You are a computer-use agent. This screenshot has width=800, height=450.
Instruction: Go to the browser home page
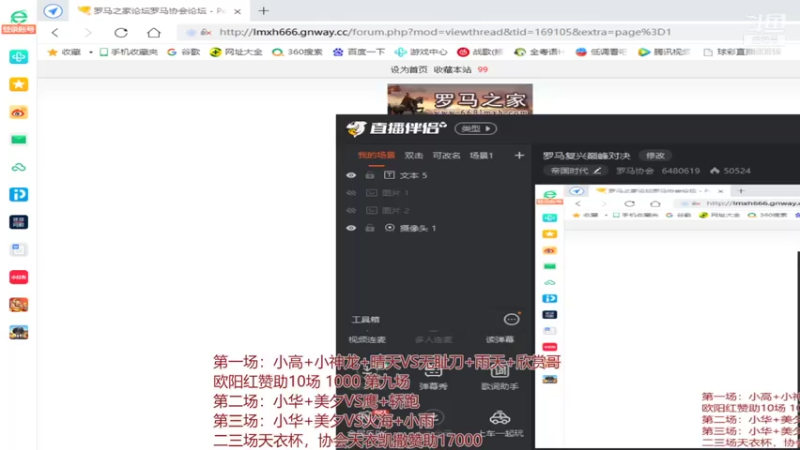[154, 33]
